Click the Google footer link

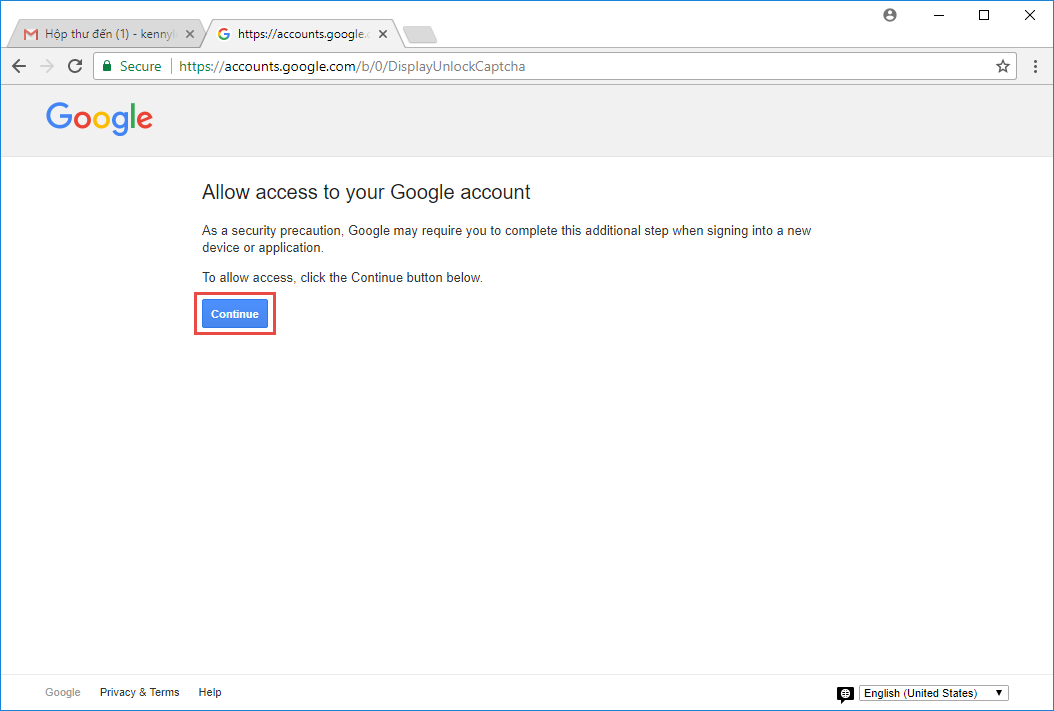coord(63,692)
